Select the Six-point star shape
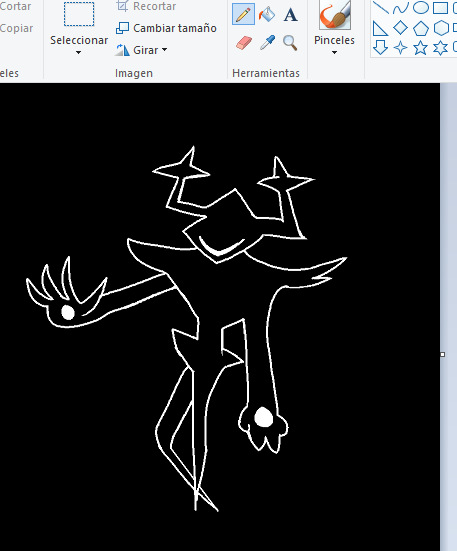This screenshot has width=457, height=551. coord(440,47)
